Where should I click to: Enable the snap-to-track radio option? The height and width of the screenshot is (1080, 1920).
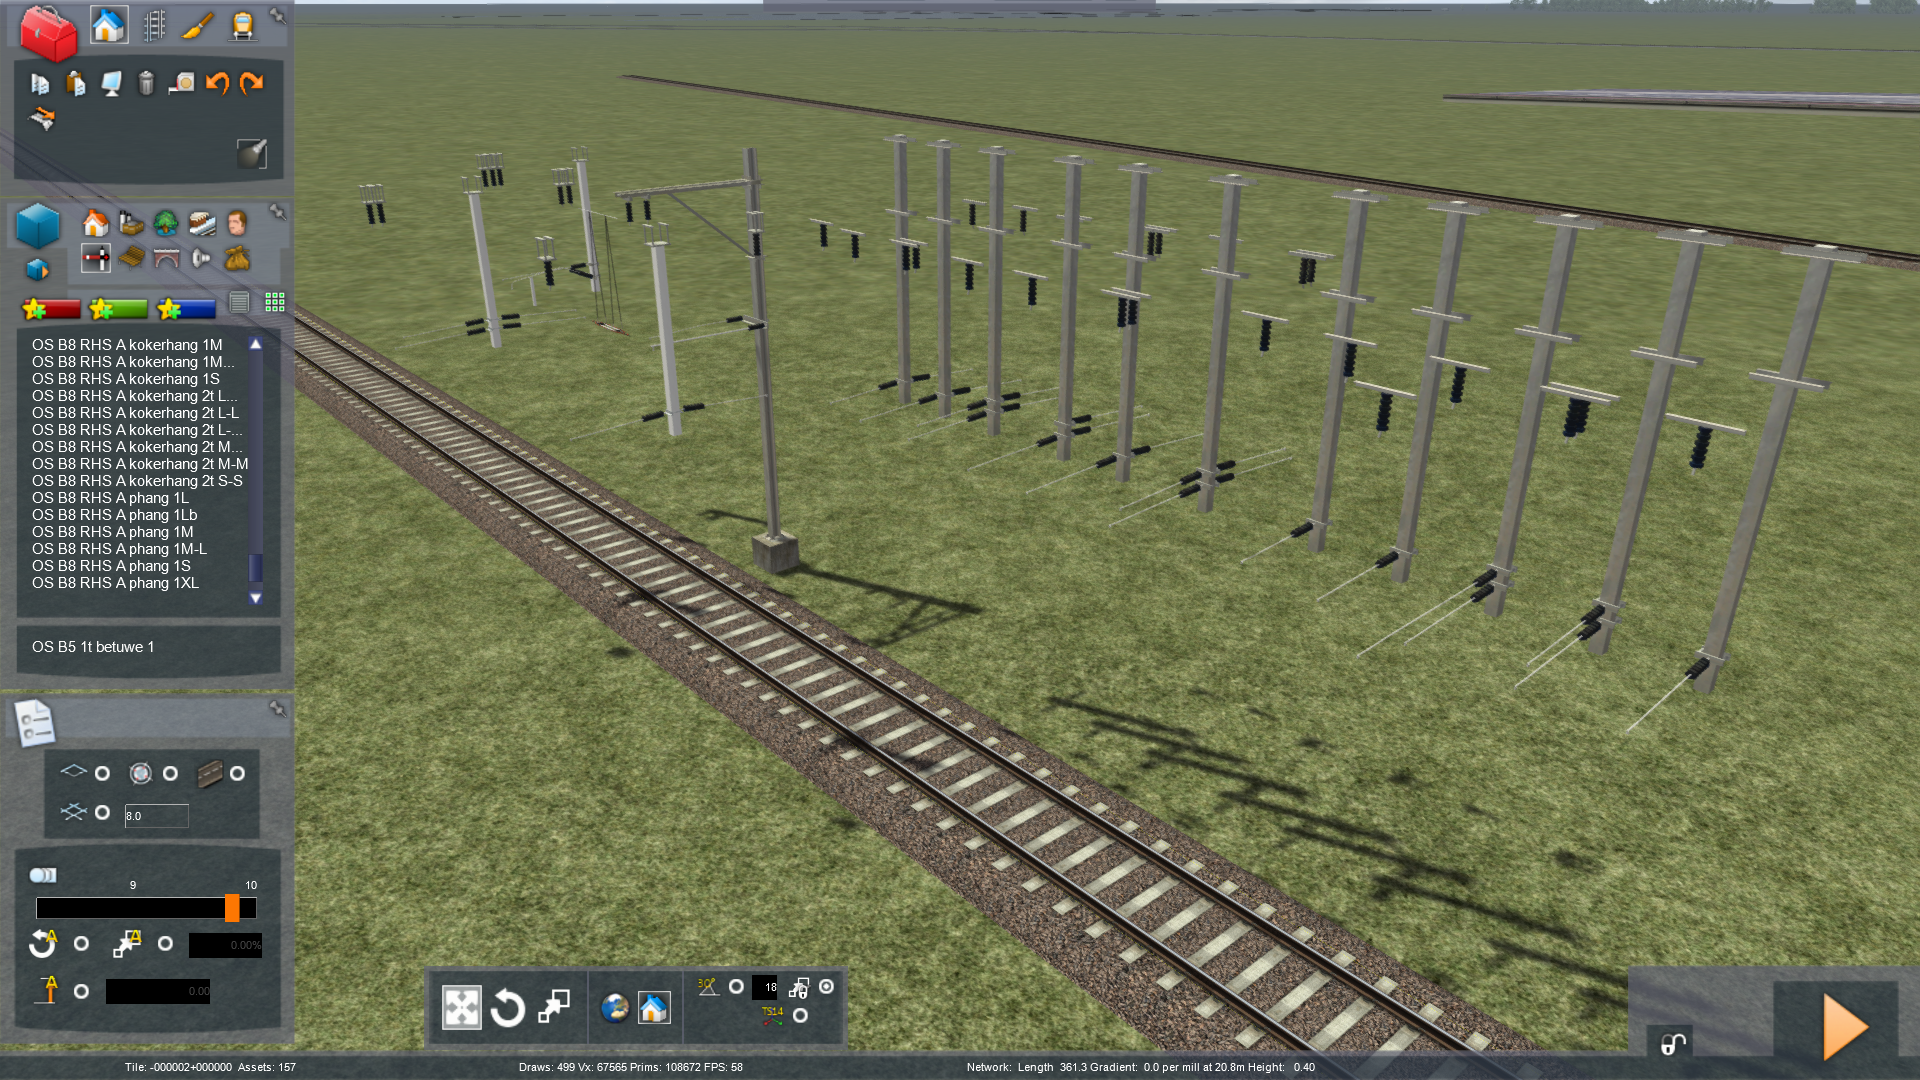click(x=237, y=773)
